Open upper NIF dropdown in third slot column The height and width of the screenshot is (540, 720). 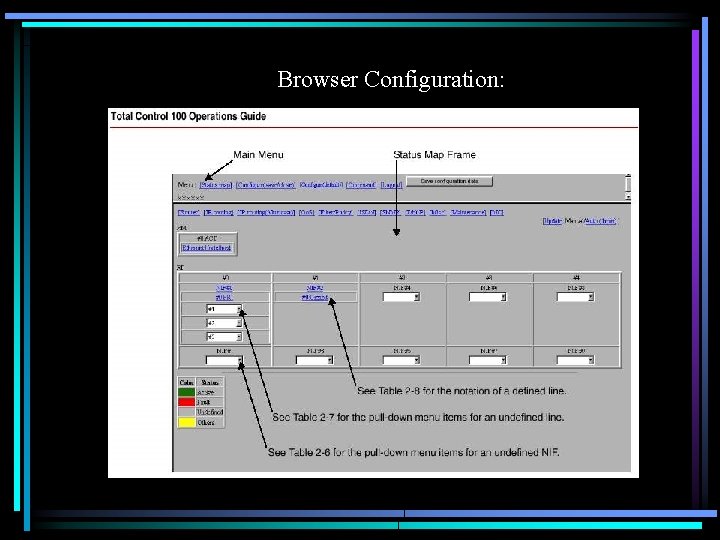[401, 297]
